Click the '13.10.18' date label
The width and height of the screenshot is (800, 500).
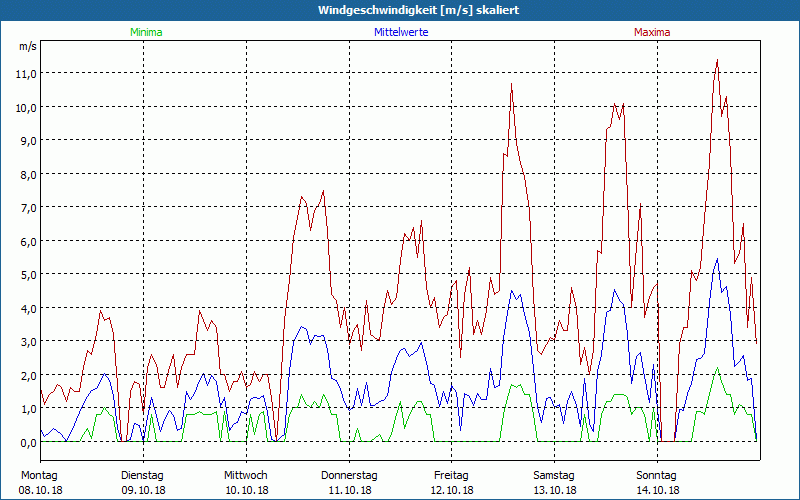coord(555,490)
